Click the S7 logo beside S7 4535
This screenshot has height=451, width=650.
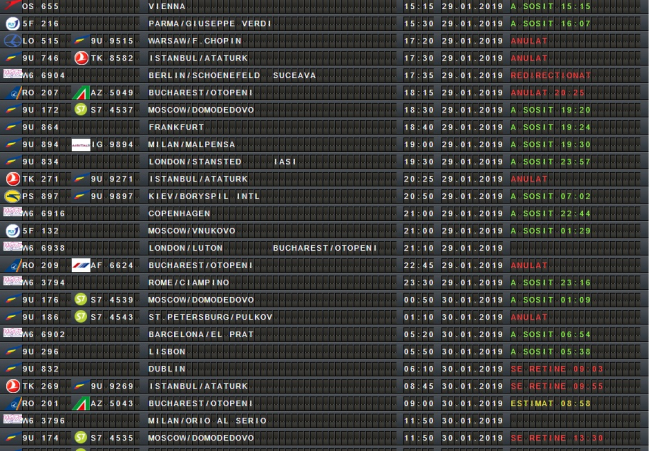(x=81, y=437)
